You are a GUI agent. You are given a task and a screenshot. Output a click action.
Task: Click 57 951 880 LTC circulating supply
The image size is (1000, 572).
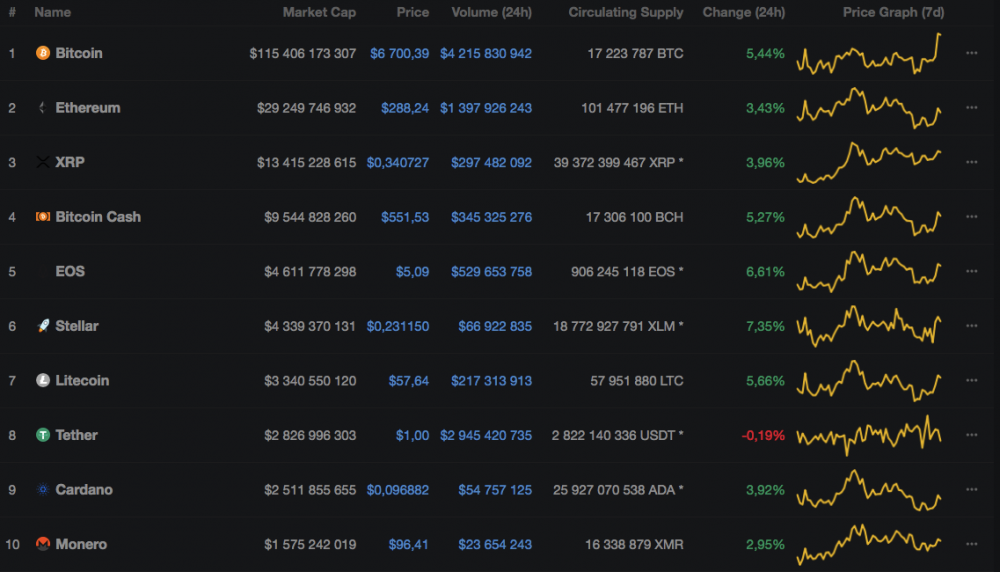click(636, 381)
